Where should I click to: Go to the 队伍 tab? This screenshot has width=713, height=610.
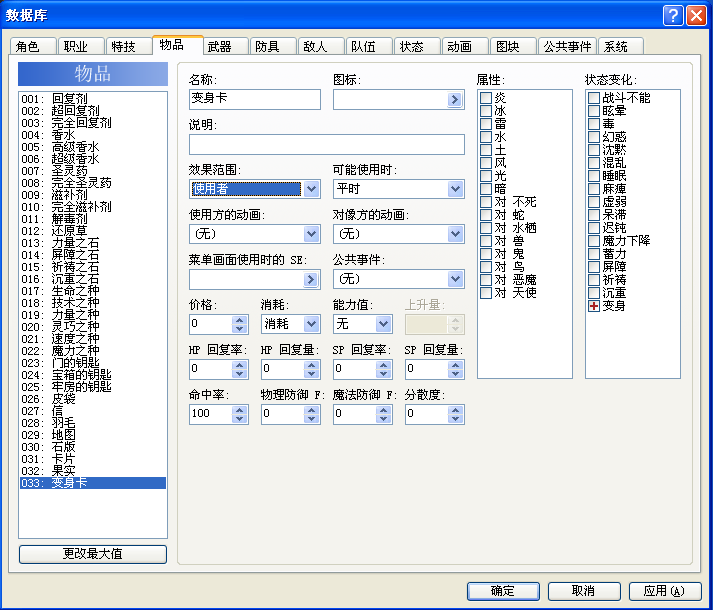[x=369, y=46]
